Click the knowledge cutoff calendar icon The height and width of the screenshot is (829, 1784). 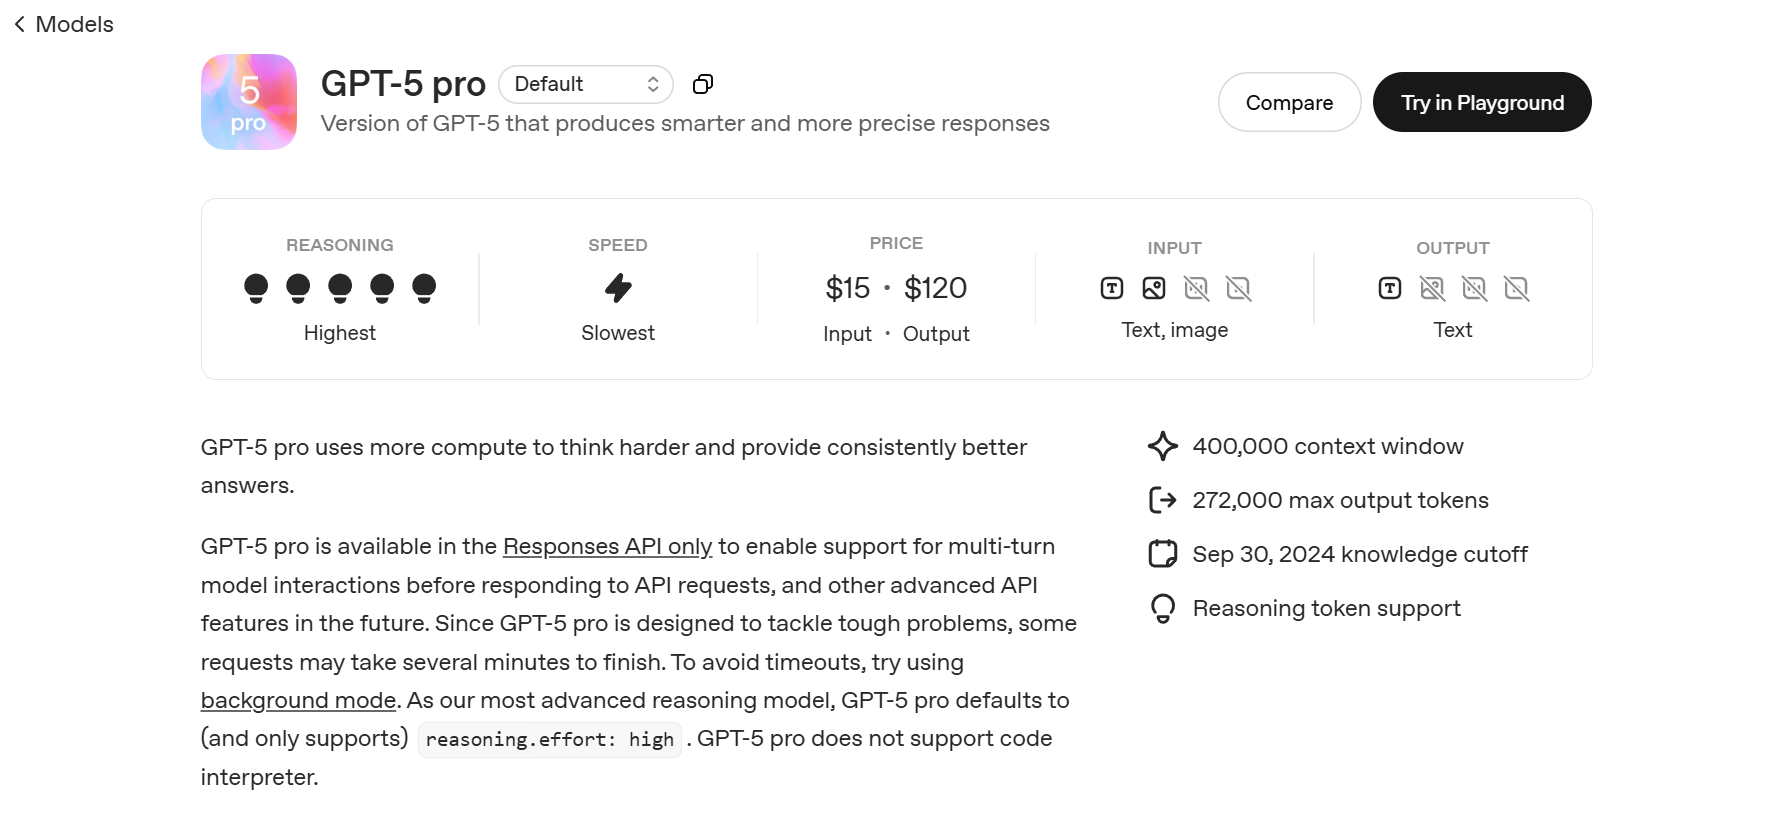point(1163,554)
